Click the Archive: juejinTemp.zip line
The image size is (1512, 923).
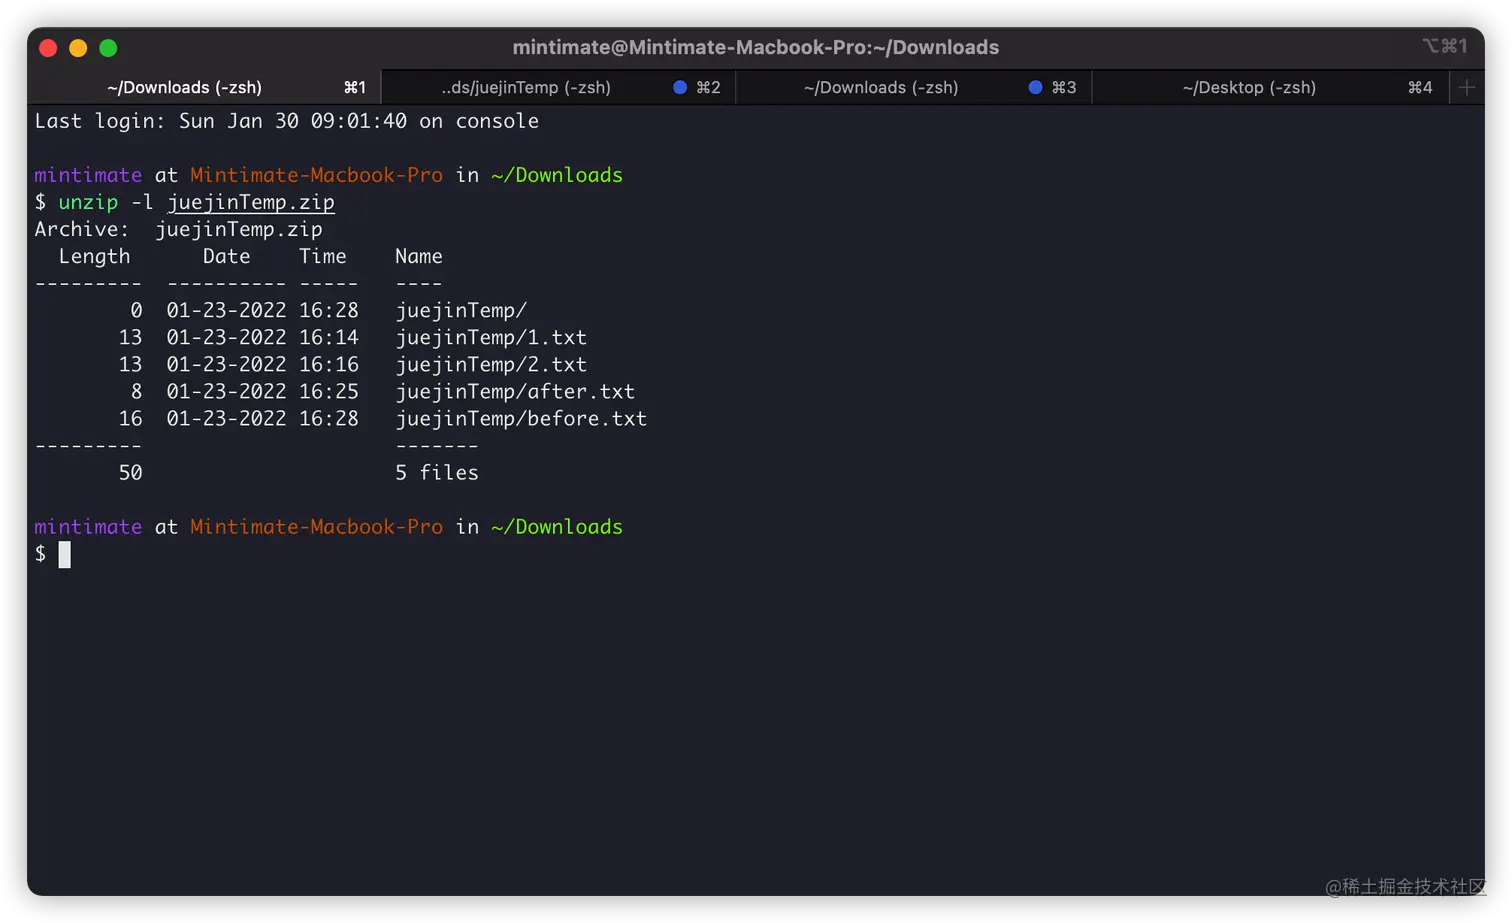(179, 229)
